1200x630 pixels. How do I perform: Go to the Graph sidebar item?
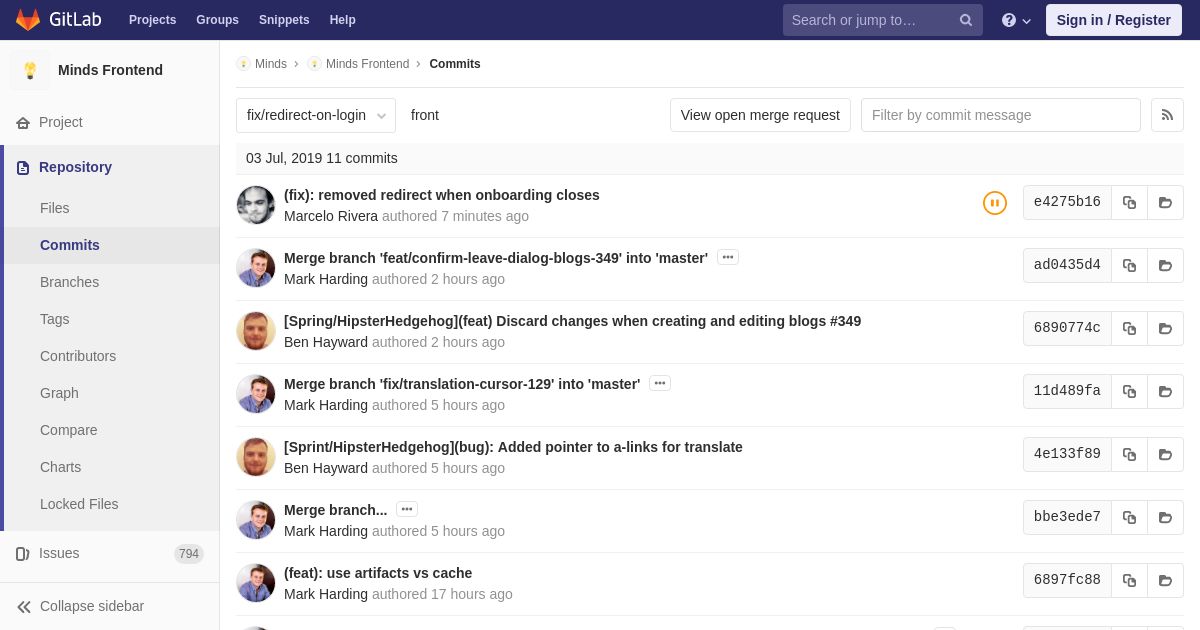click(59, 393)
